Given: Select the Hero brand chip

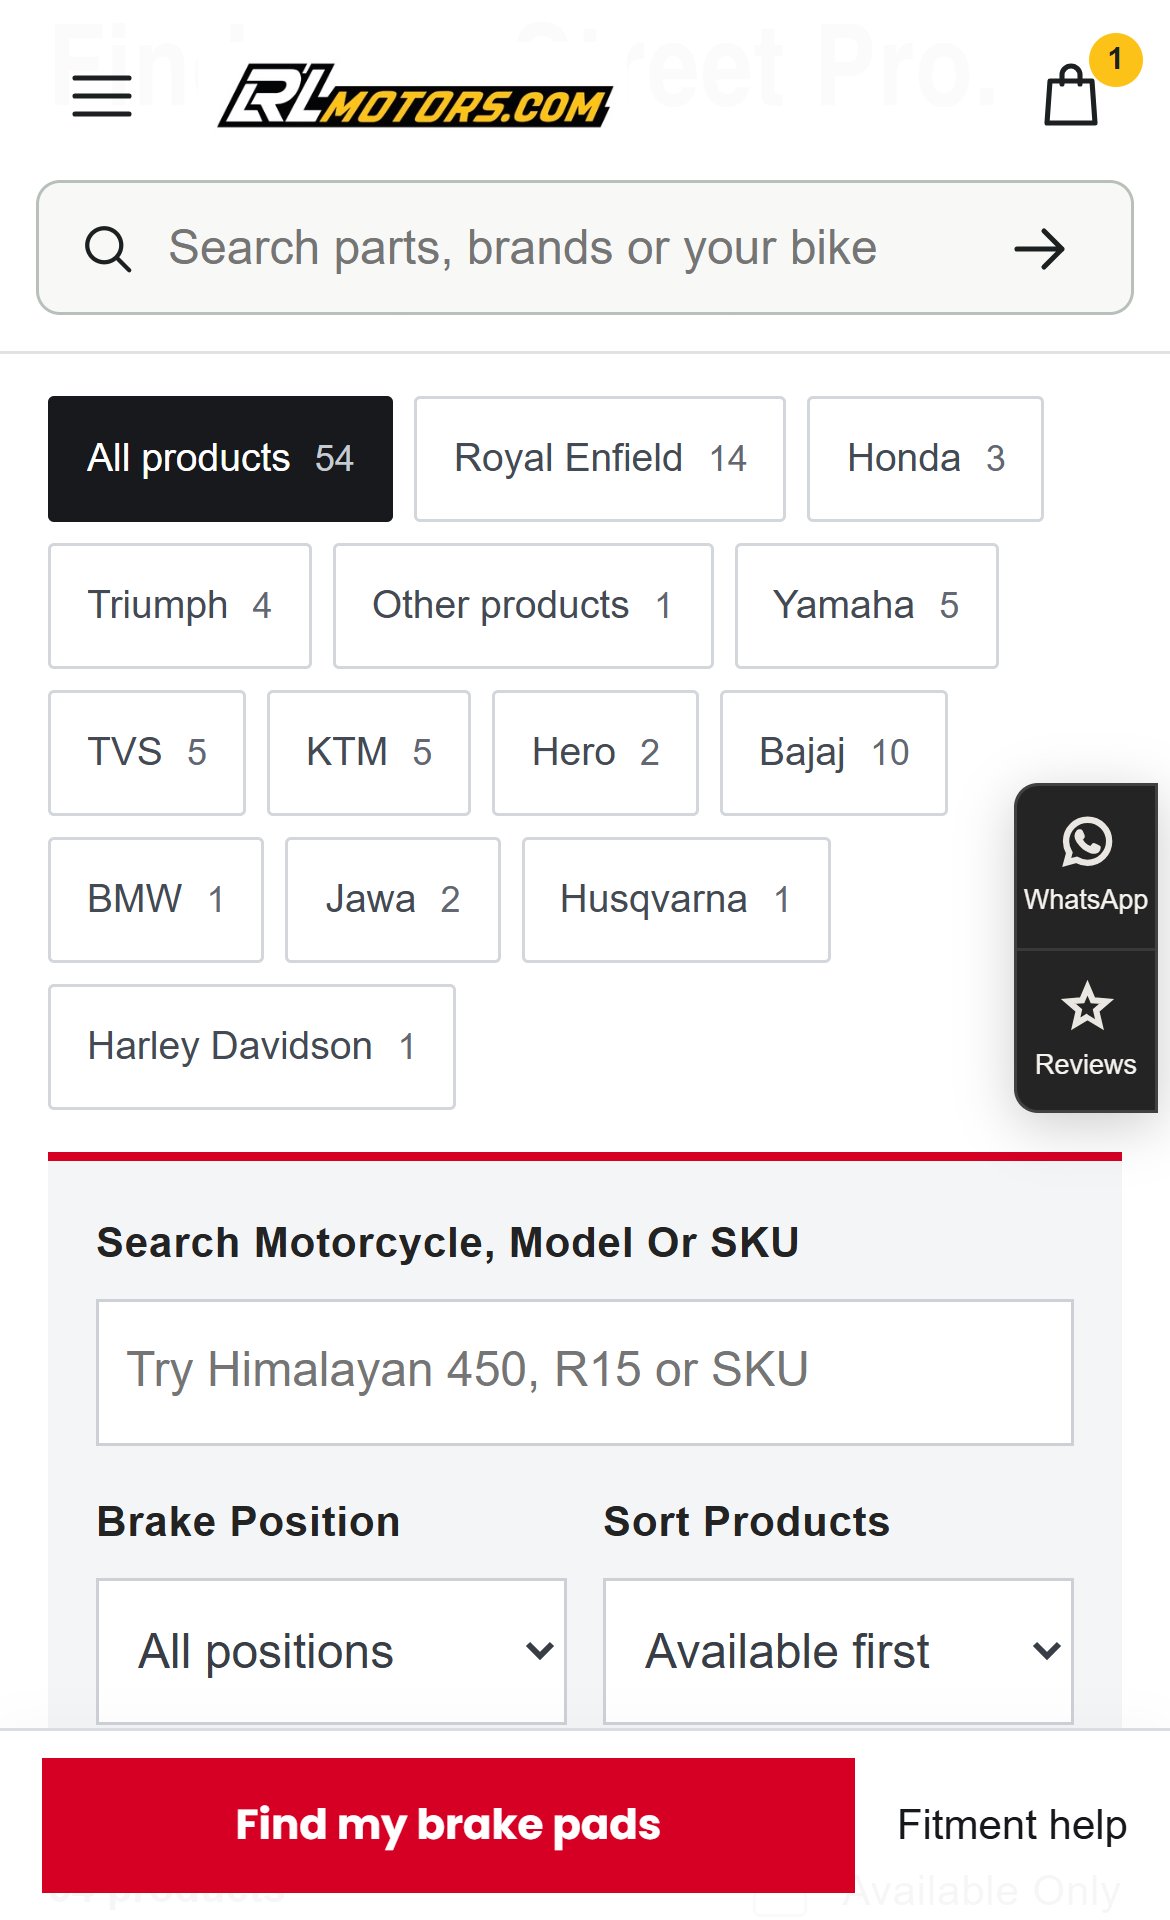Looking at the screenshot, I should coord(595,753).
